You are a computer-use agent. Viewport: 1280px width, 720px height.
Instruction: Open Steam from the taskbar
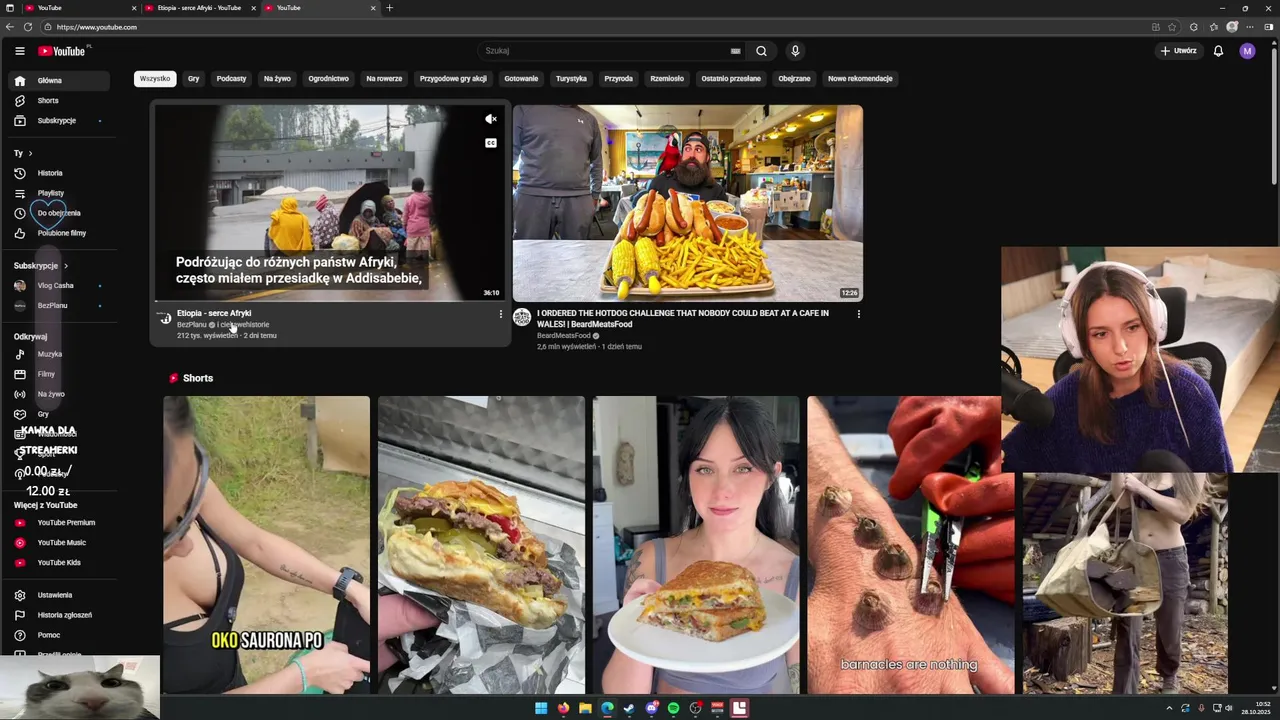pyautogui.click(x=629, y=708)
